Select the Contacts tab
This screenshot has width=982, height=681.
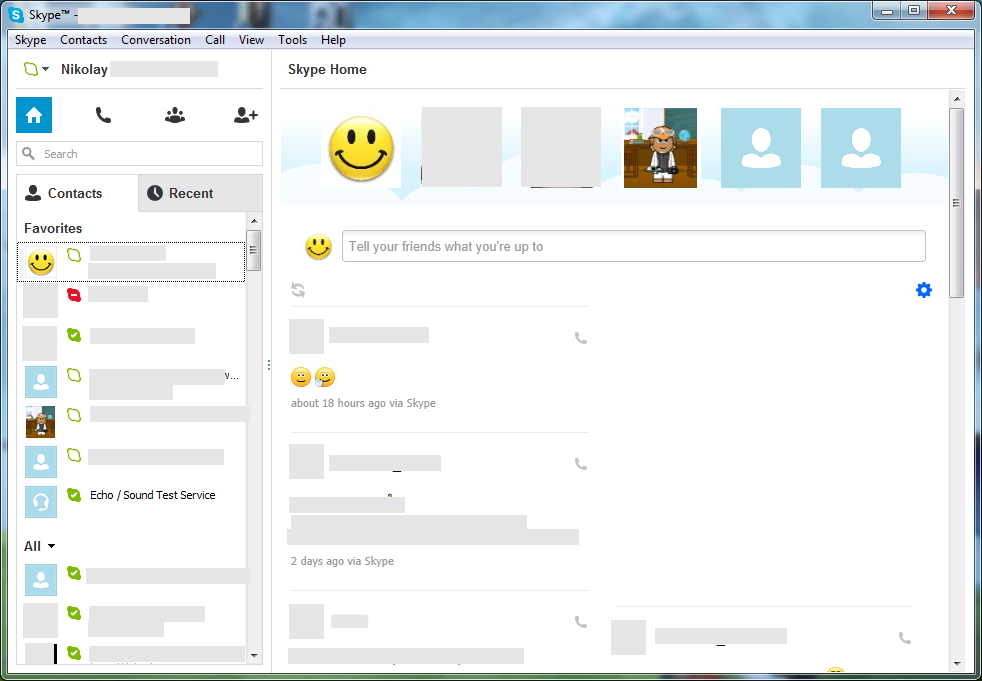tap(76, 193)
